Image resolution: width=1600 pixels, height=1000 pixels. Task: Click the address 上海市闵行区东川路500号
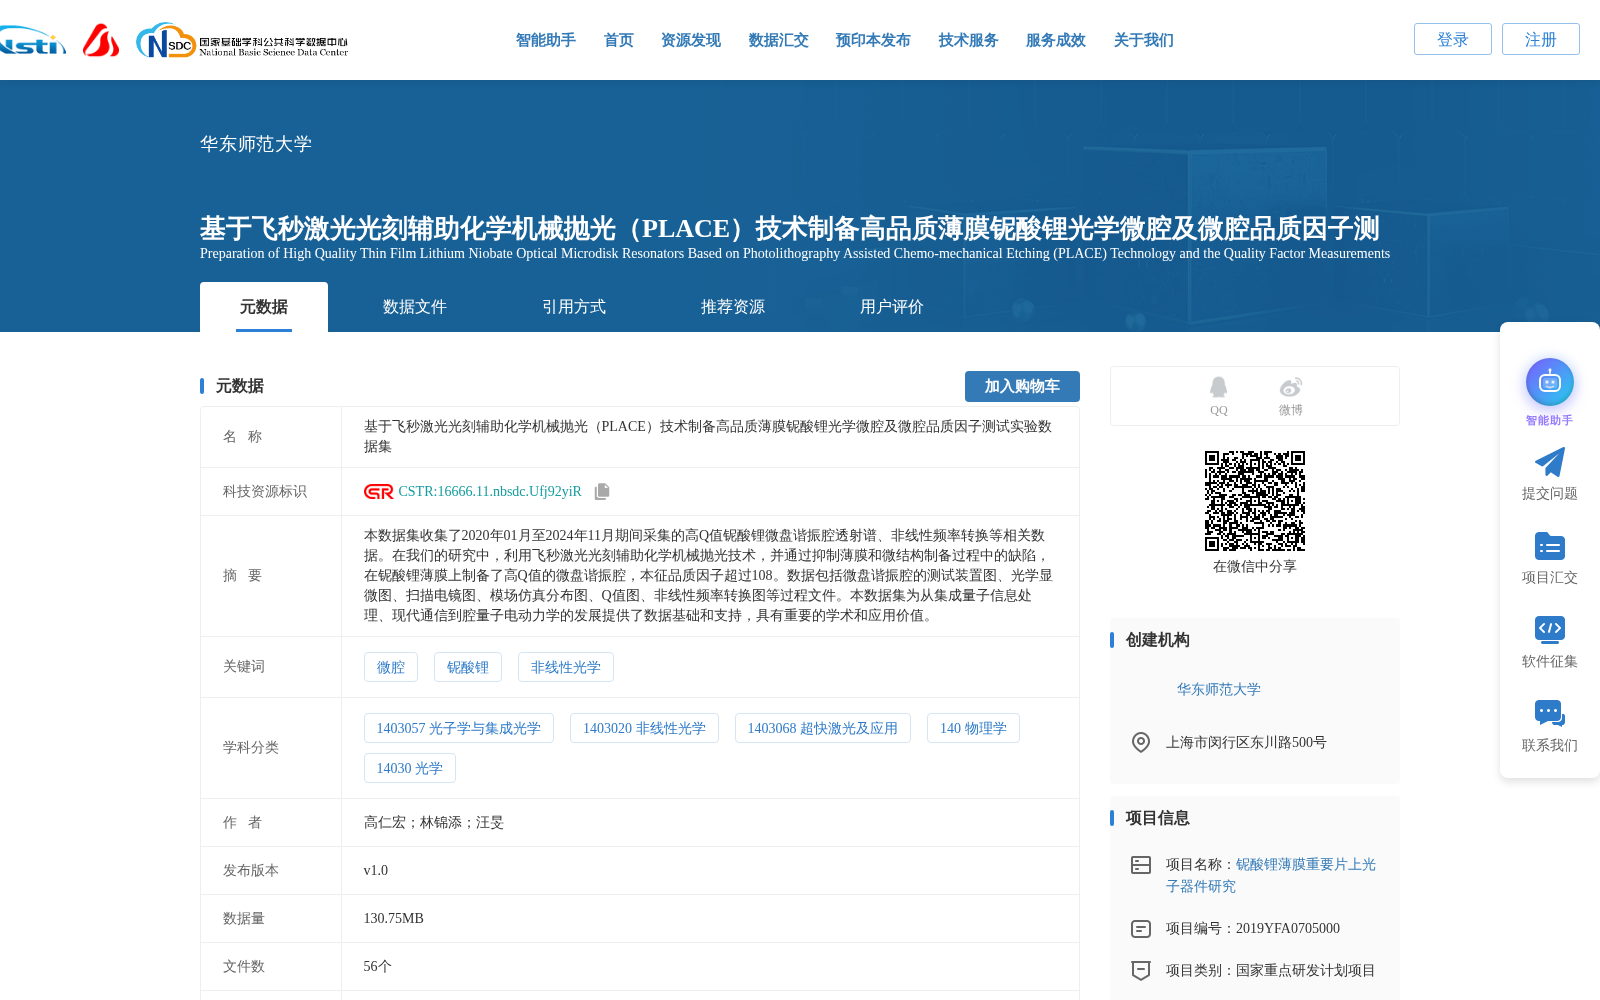tap(1246, 742)
